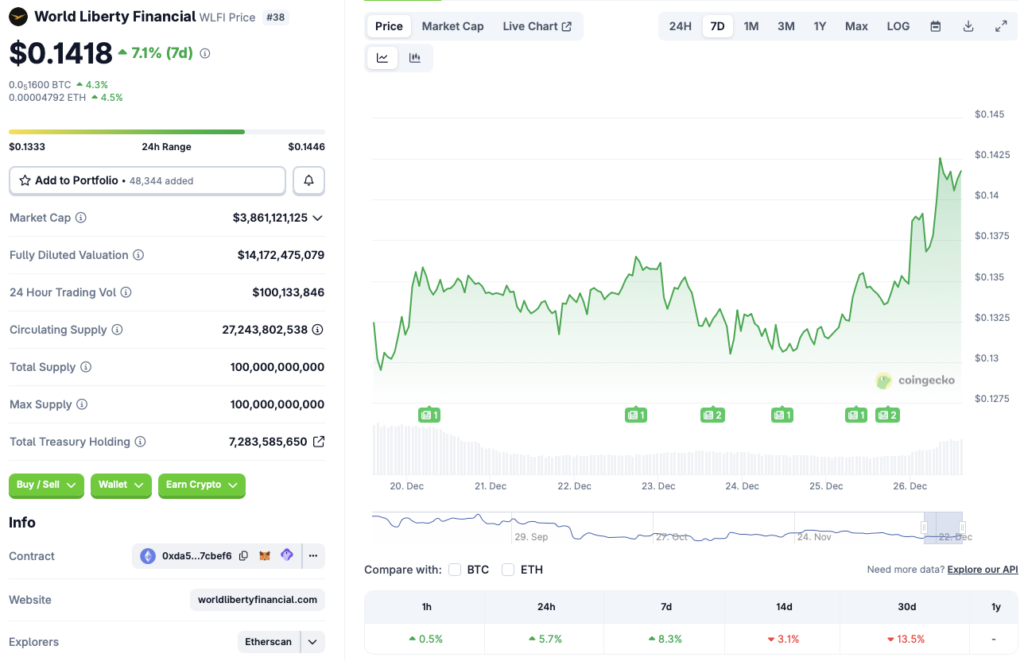Enable the ETH comparison checkbox
Image resolution: width=1024 pixels, height=661 pixels.
505,569
